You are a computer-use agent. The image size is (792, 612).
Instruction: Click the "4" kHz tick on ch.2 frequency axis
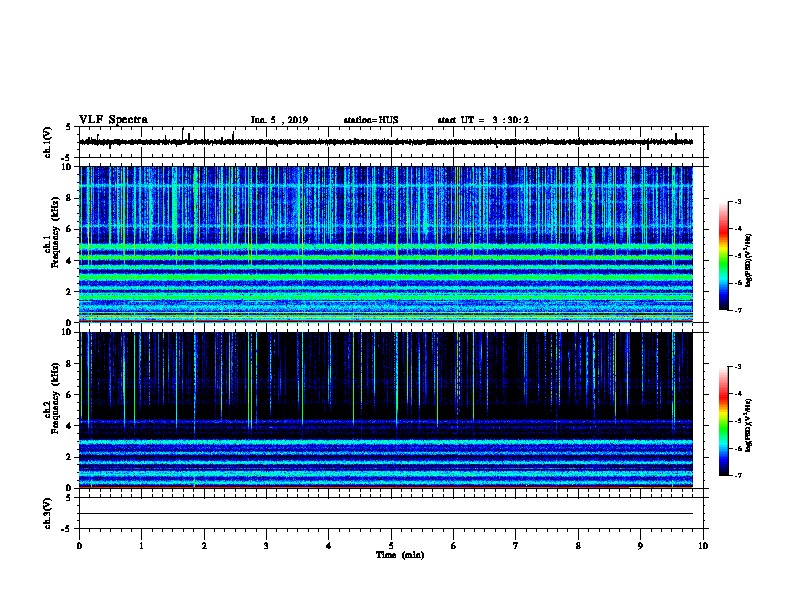(x=69, y=426)
